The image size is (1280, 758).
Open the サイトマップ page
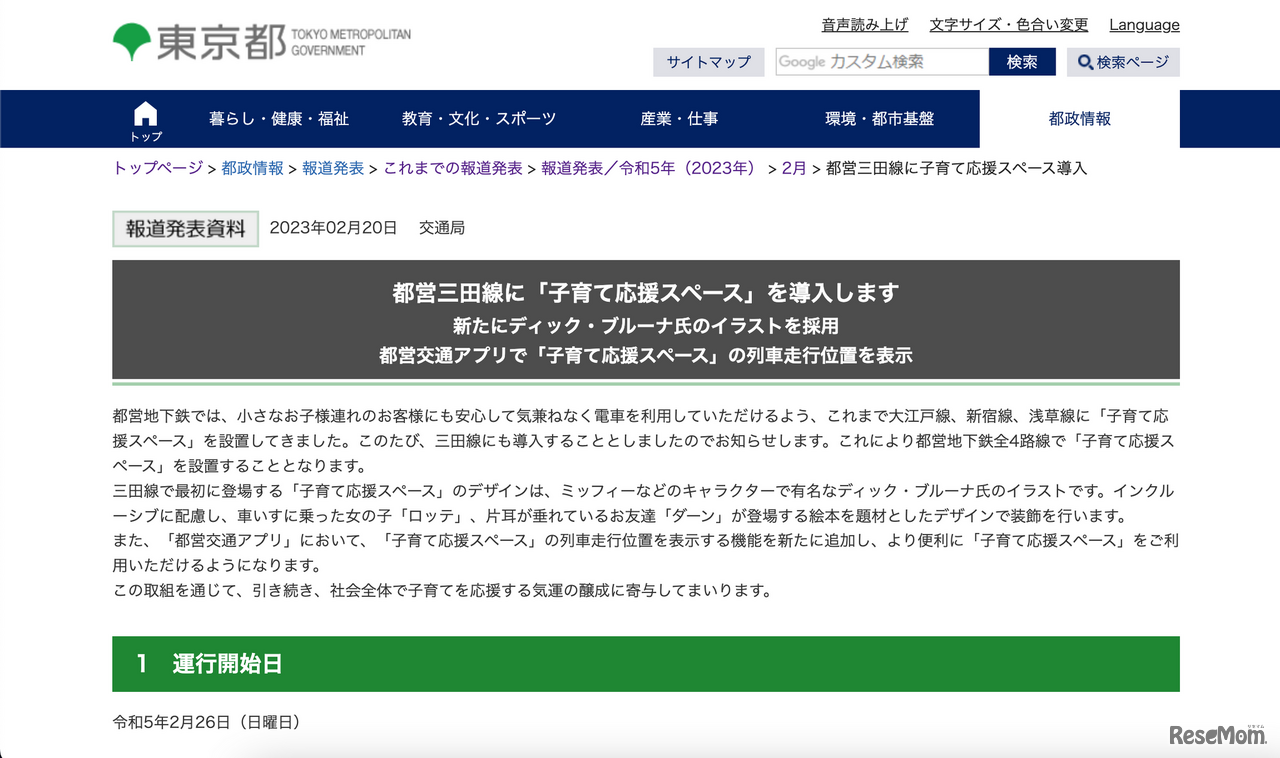point(709,61)
